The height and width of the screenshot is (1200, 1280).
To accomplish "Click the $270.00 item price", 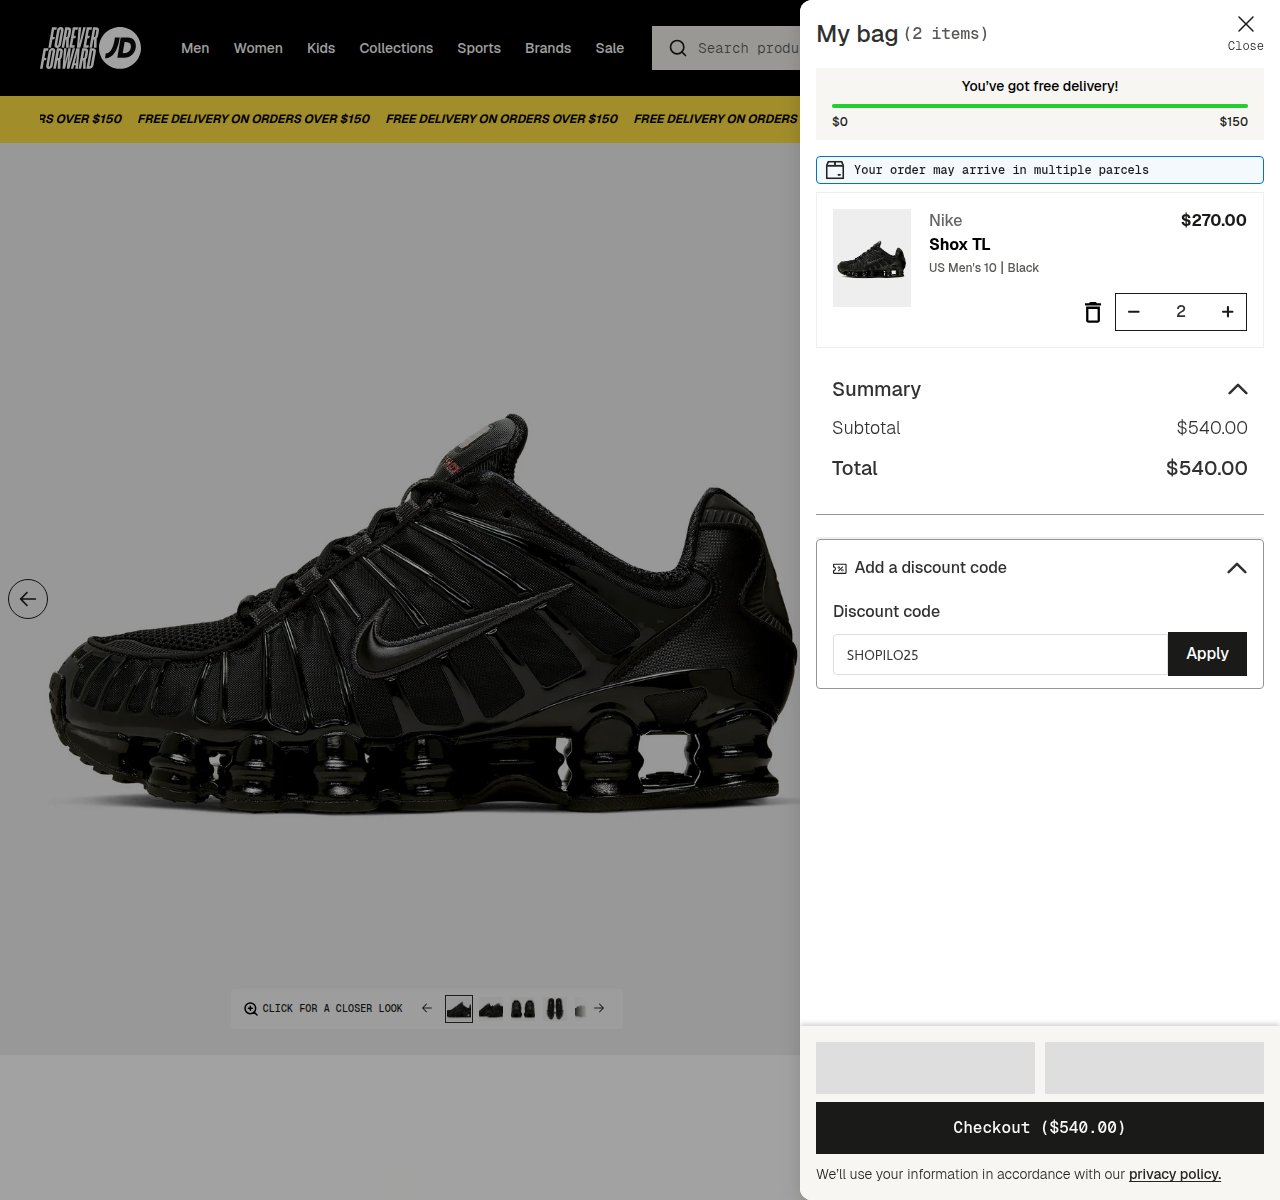I will tap(1213, 220).
